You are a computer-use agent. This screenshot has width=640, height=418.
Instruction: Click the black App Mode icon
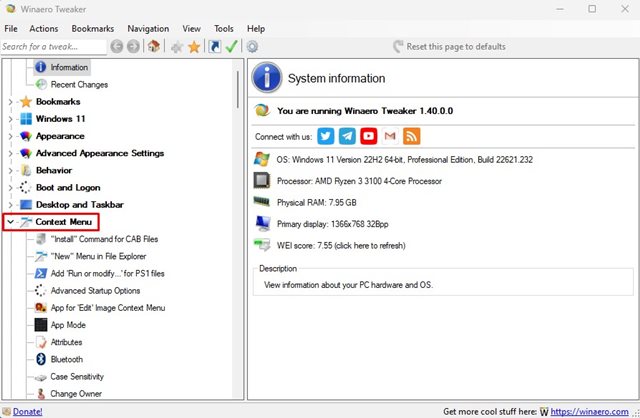[41, 325]
